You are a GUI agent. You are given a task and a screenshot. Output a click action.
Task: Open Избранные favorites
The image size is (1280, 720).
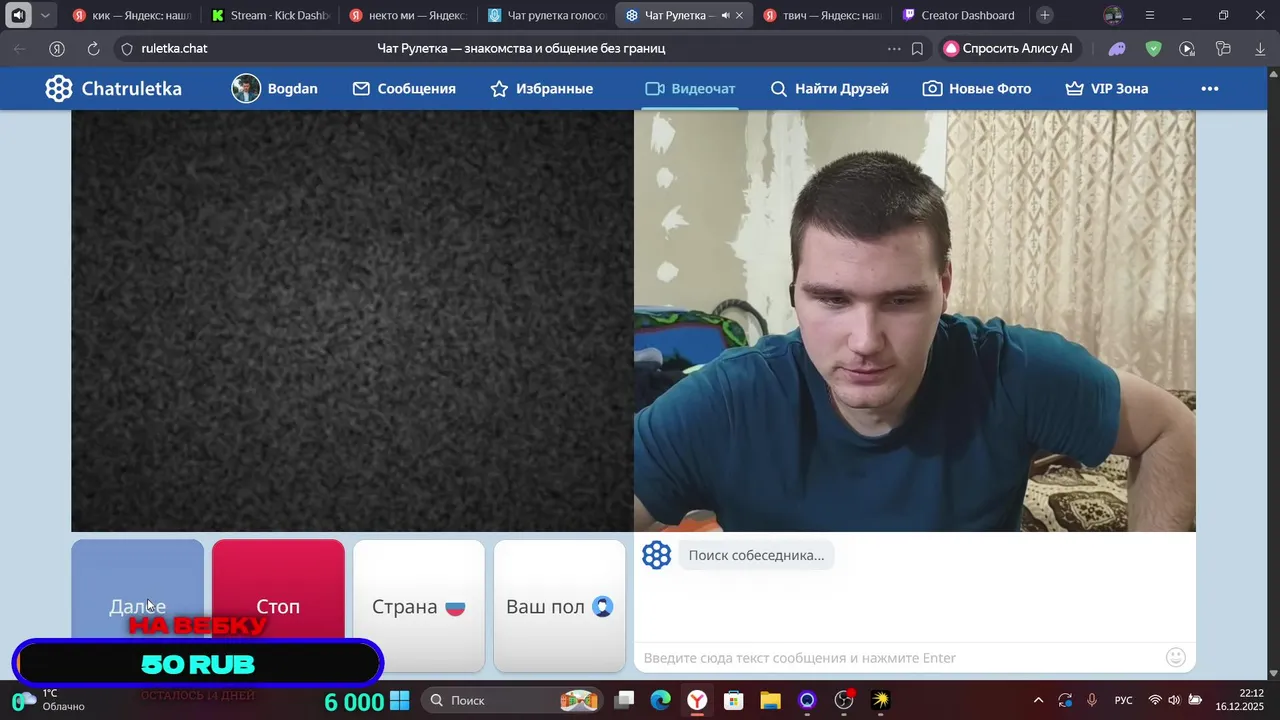542,88
